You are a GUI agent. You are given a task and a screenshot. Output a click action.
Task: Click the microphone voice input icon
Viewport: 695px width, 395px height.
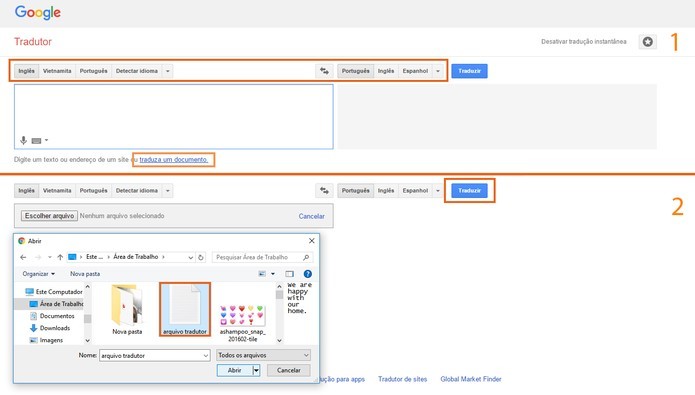23,141
